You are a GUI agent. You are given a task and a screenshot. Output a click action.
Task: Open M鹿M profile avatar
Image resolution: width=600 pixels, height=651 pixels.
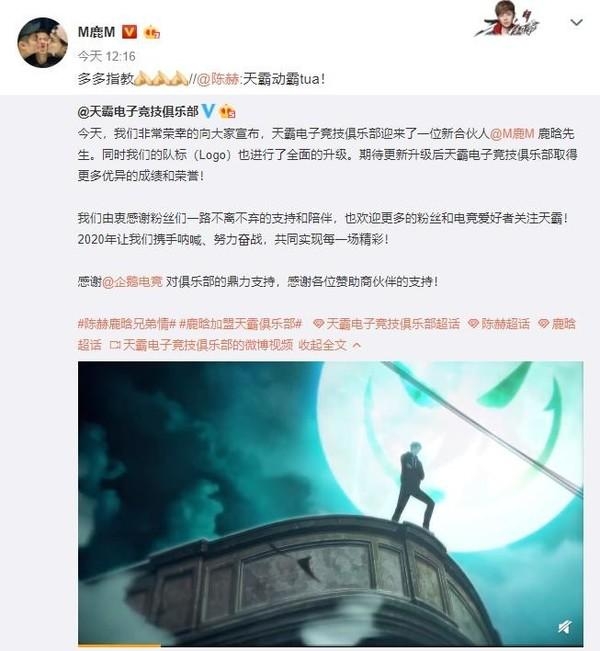point(42,43)
